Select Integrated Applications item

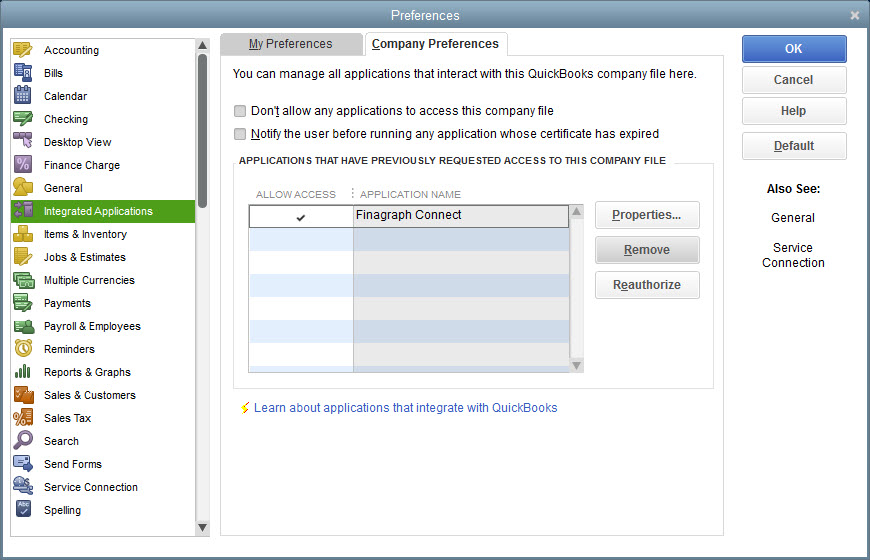click(x=103, y=211)
